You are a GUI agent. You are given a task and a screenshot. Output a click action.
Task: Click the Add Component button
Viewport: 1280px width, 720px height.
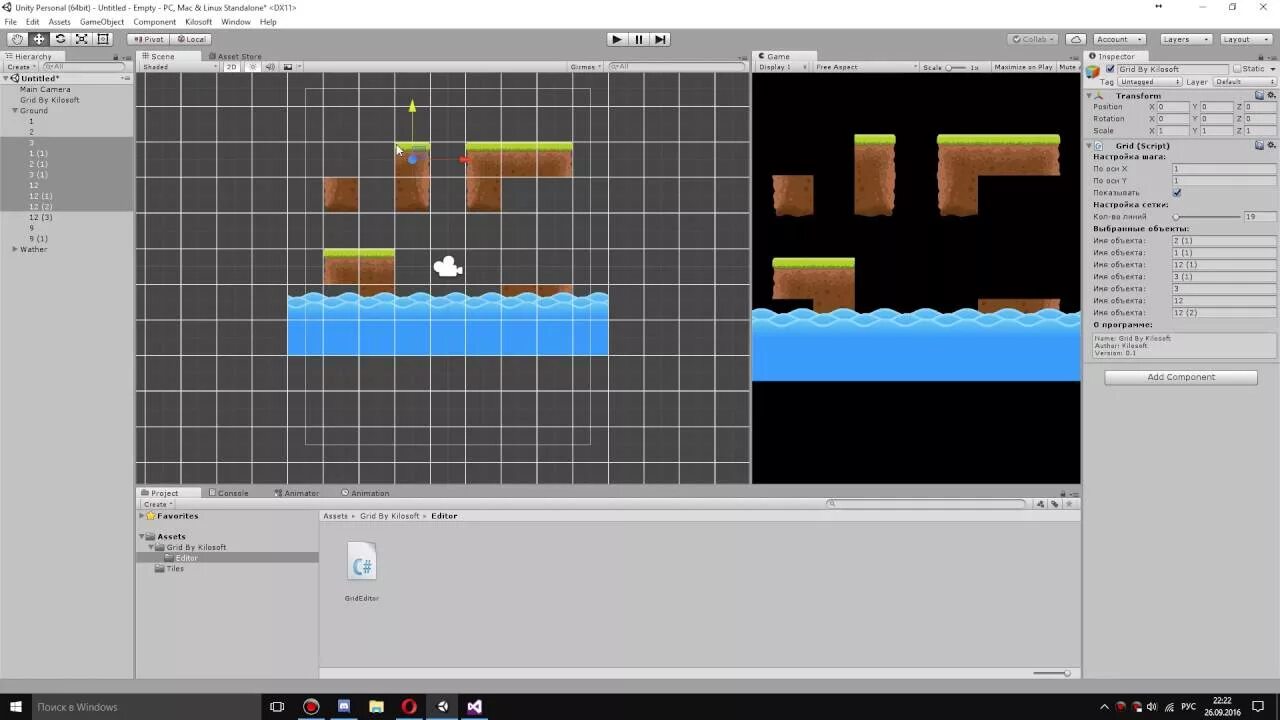[1180, 377]
